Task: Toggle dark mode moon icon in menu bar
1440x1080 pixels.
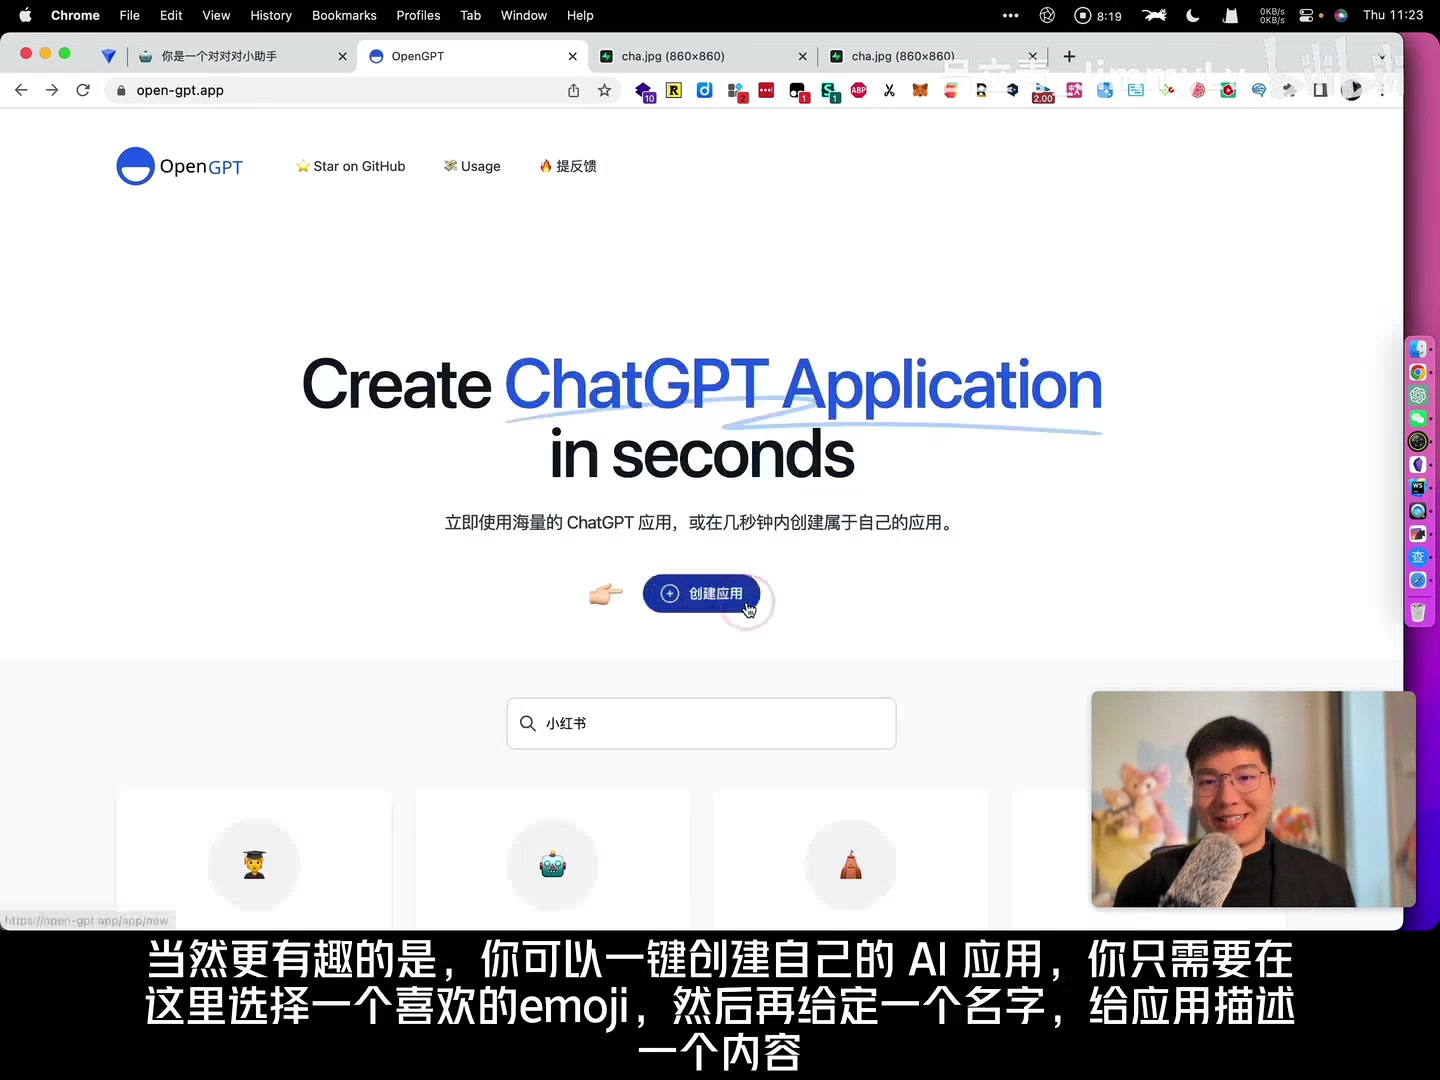Action: tap(1193, 15)
